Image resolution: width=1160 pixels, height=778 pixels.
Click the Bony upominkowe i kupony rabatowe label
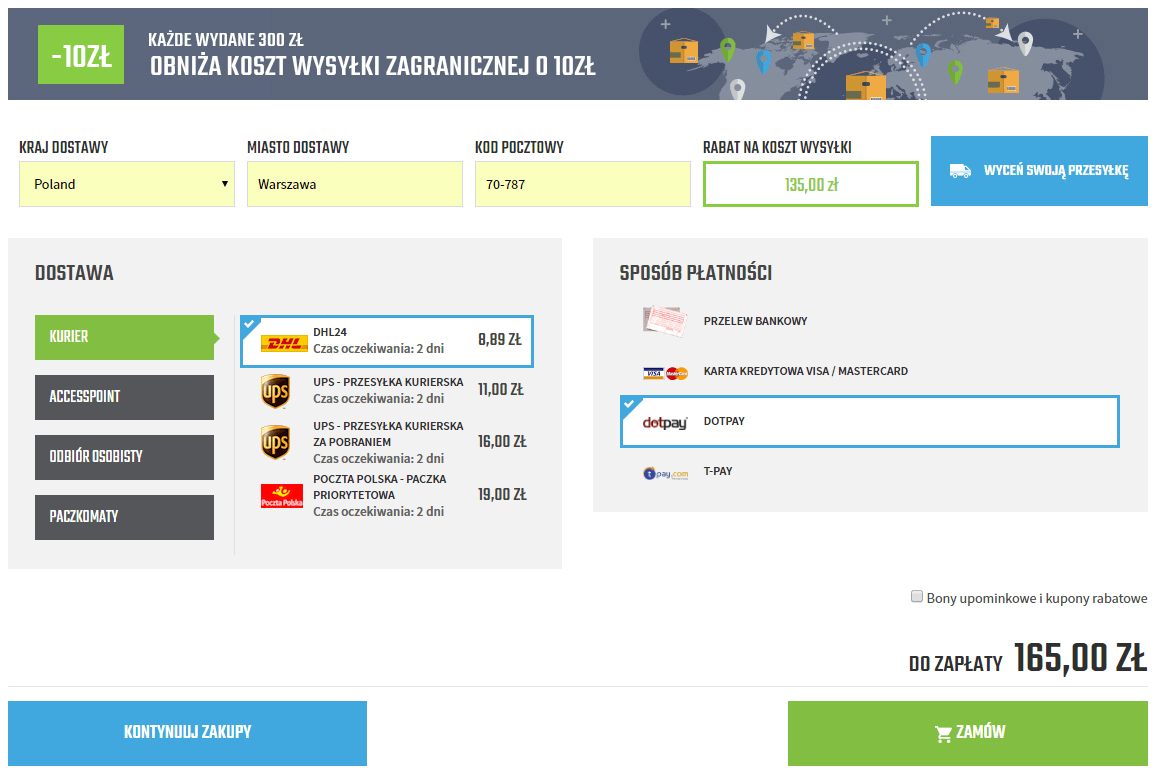[x=1037, y=598]
